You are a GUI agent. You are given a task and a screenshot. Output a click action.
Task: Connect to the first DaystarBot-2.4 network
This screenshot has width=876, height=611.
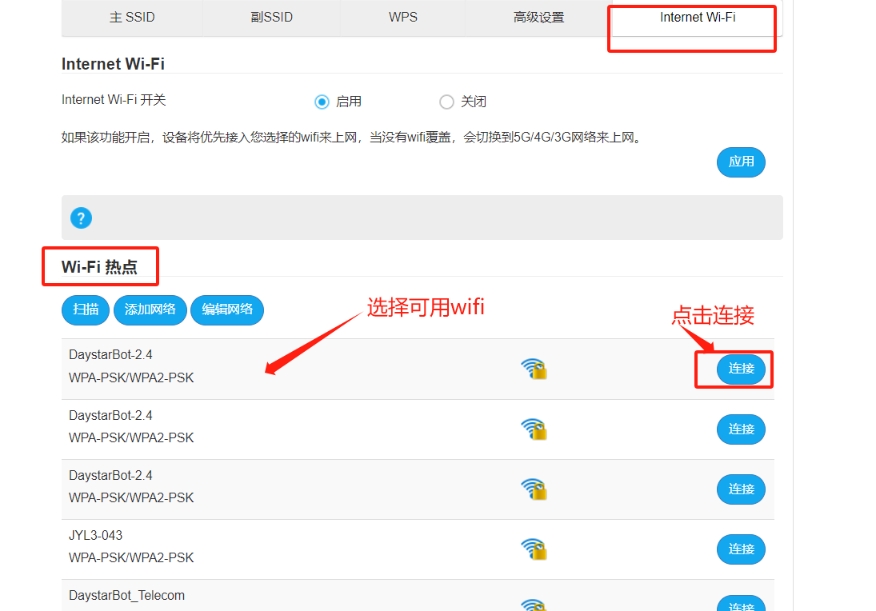[x=741, y=369]
